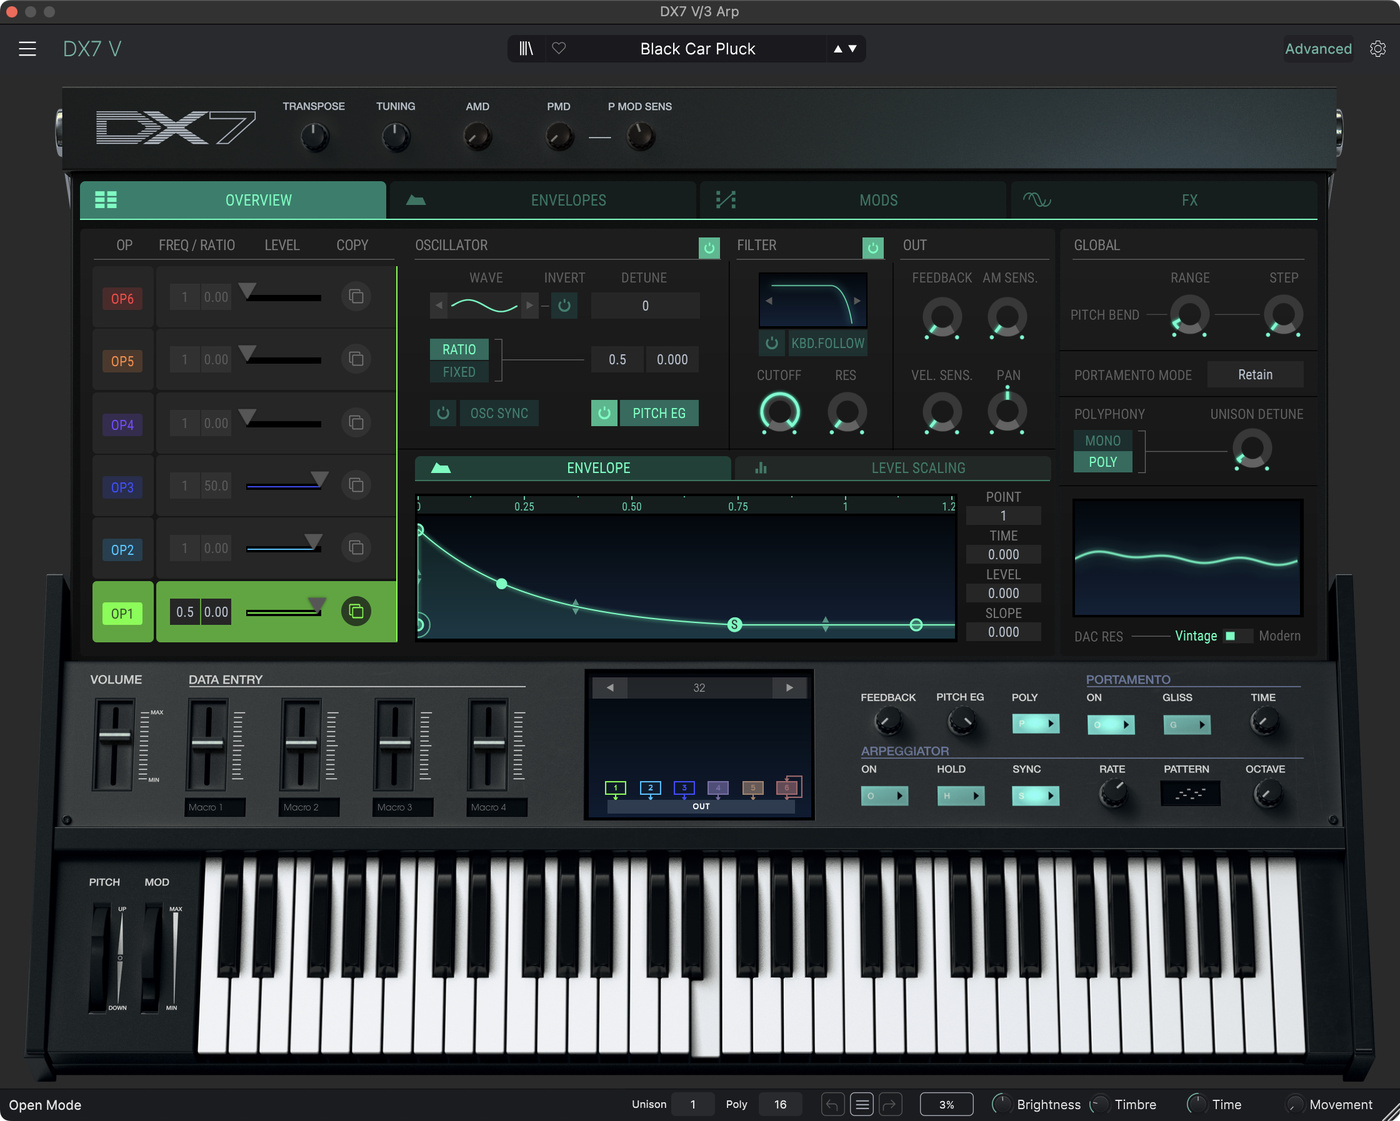Switch the arpeggiator ON toggle
The image size is (1400, 1121).
click(x=884, y=796)
